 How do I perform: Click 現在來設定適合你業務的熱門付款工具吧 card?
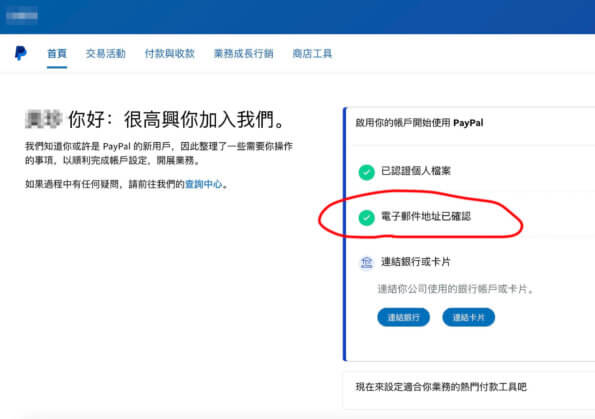469,391
